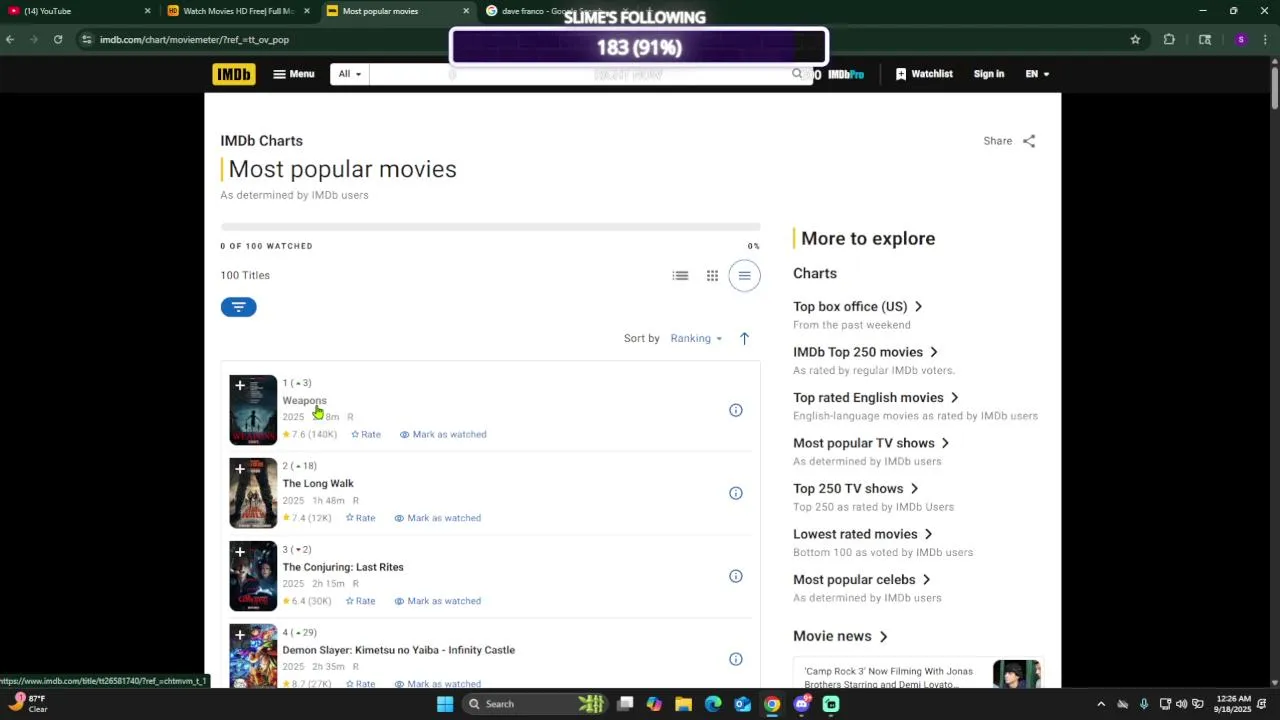Reload the page
This screenshot has width=1280, height=720.
[58, 40]
